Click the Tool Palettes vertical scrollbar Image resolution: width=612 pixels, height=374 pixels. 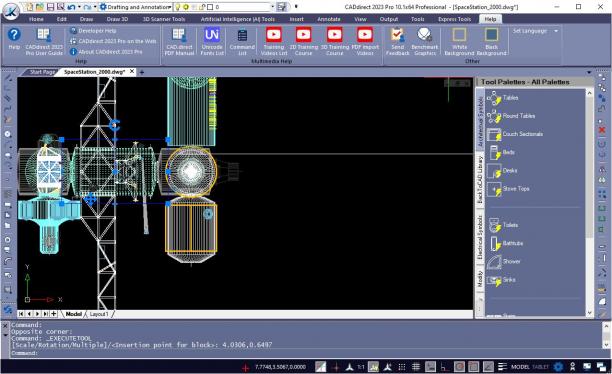point(589,202)
